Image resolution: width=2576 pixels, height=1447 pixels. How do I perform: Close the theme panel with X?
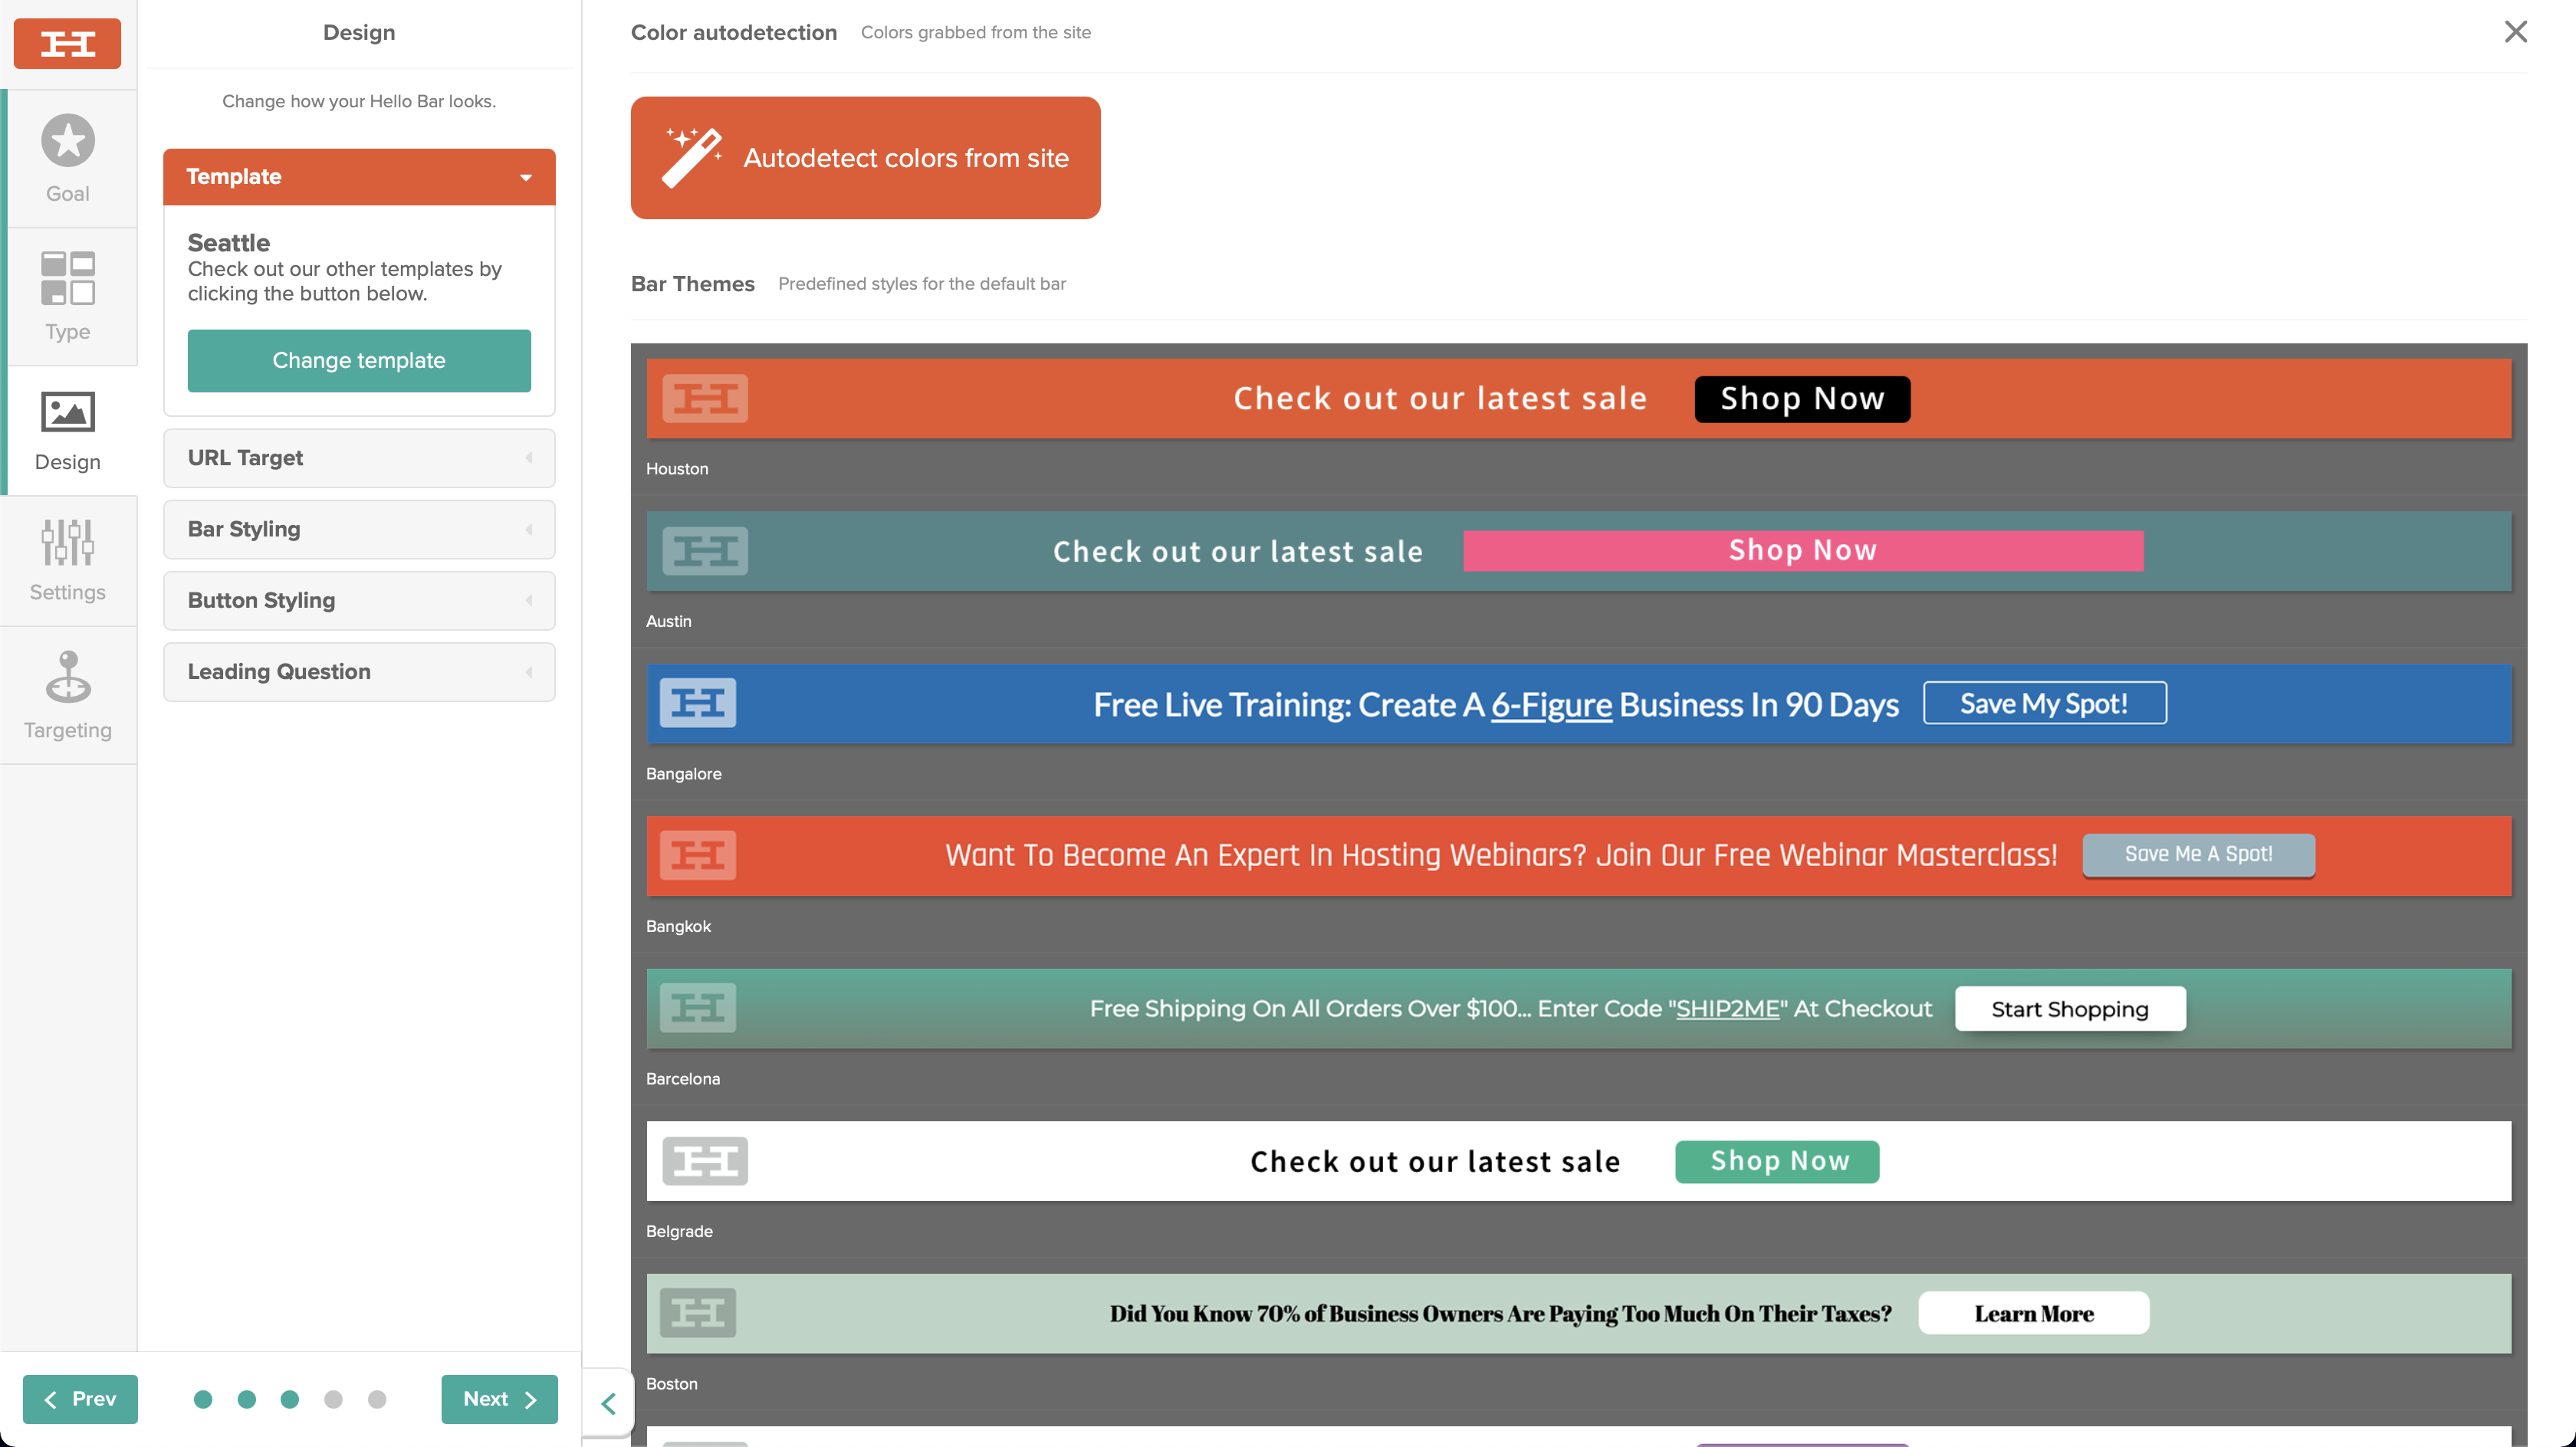(2516, 32)
